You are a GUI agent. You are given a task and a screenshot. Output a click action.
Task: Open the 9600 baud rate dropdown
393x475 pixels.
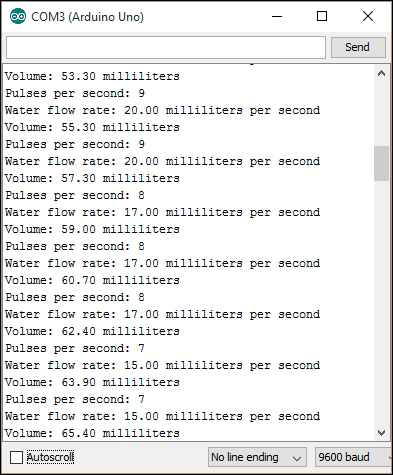click(x=353, y=457)
